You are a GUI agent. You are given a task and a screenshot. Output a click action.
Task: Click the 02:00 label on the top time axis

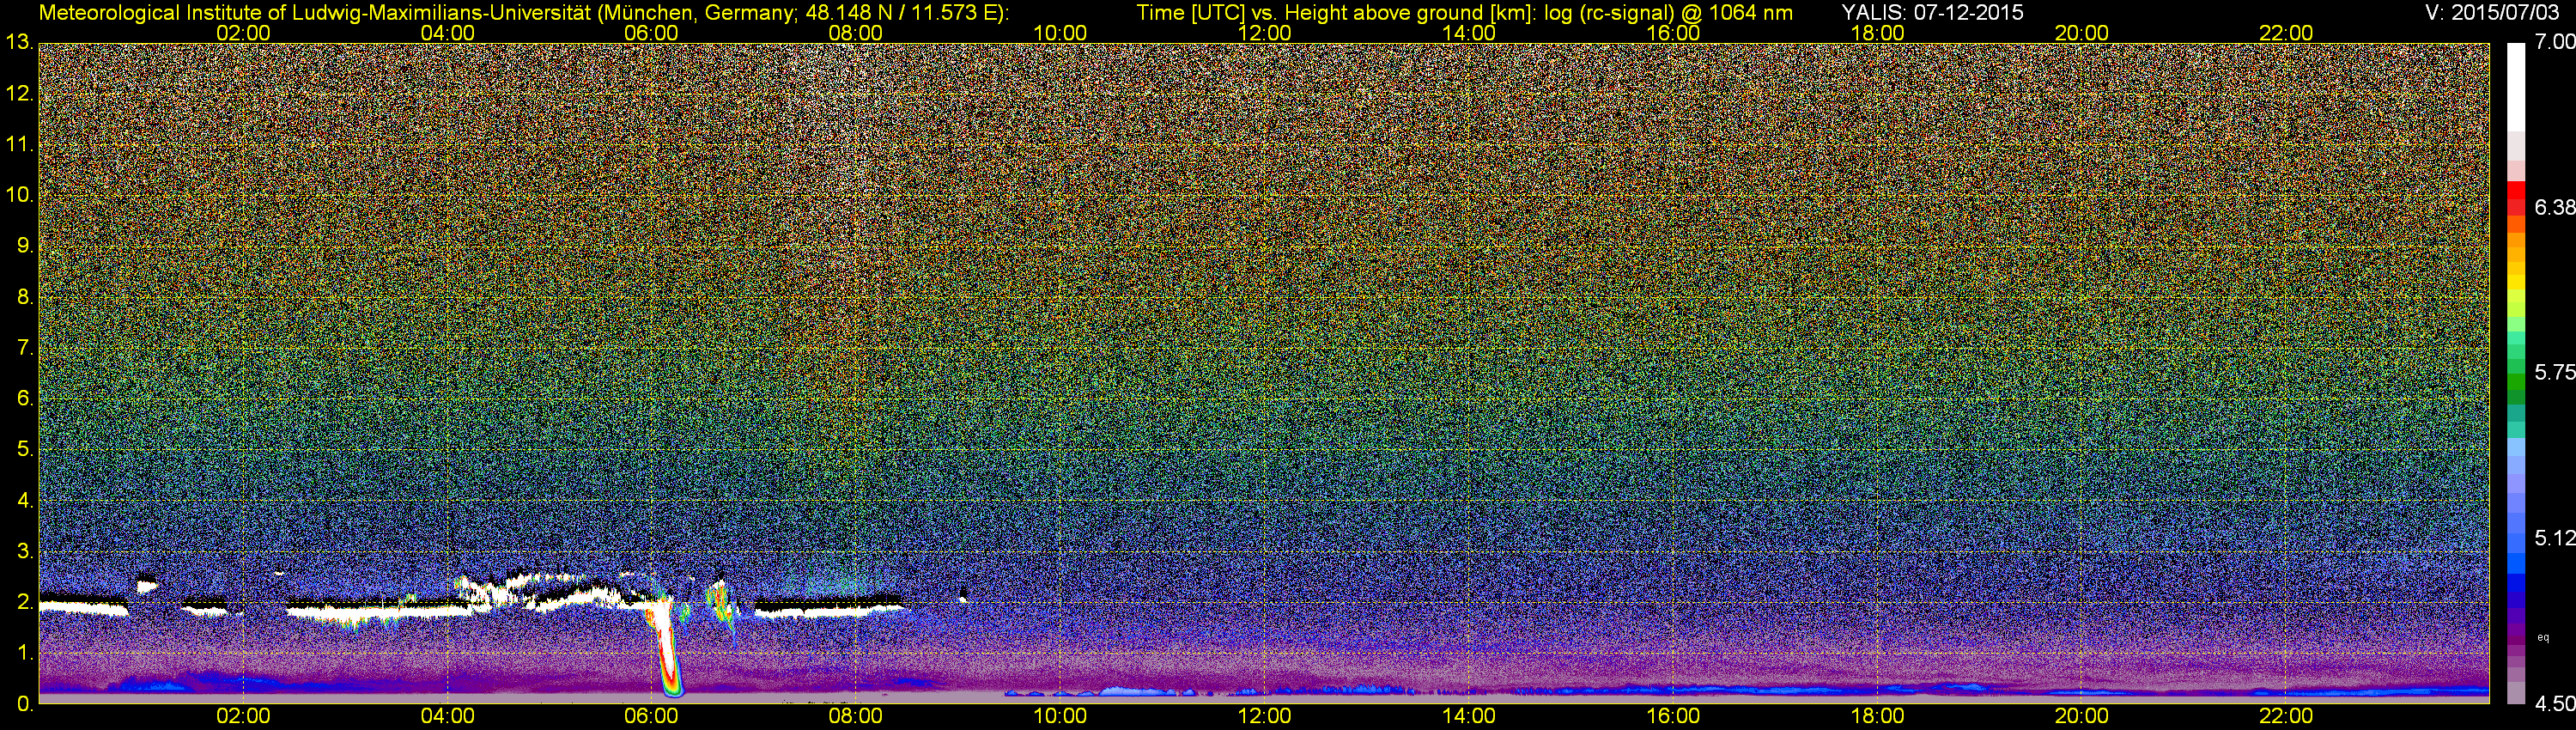(243, 33)
